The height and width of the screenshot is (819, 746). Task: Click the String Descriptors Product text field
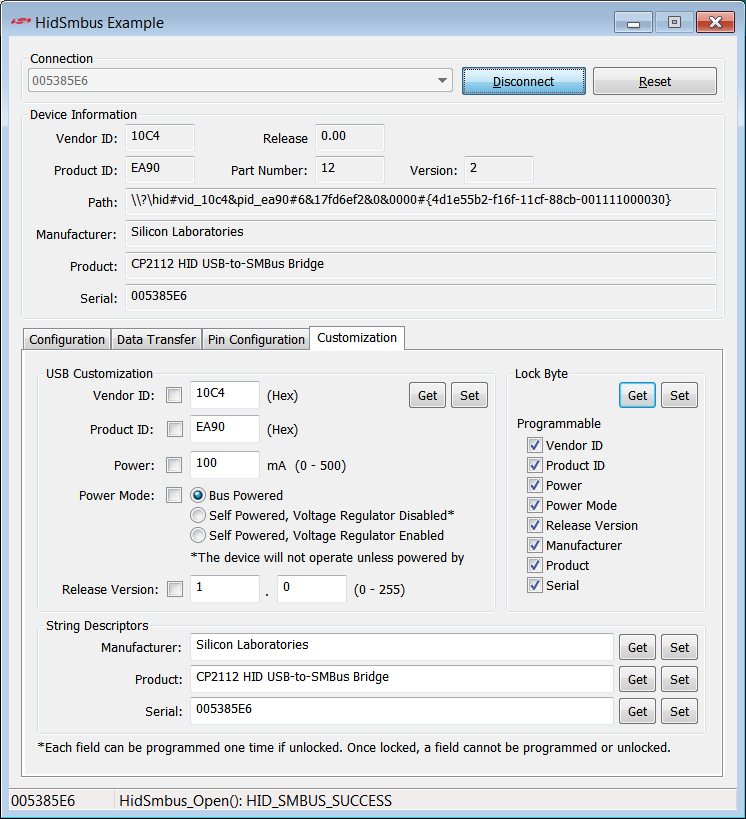tap(402, 679)
